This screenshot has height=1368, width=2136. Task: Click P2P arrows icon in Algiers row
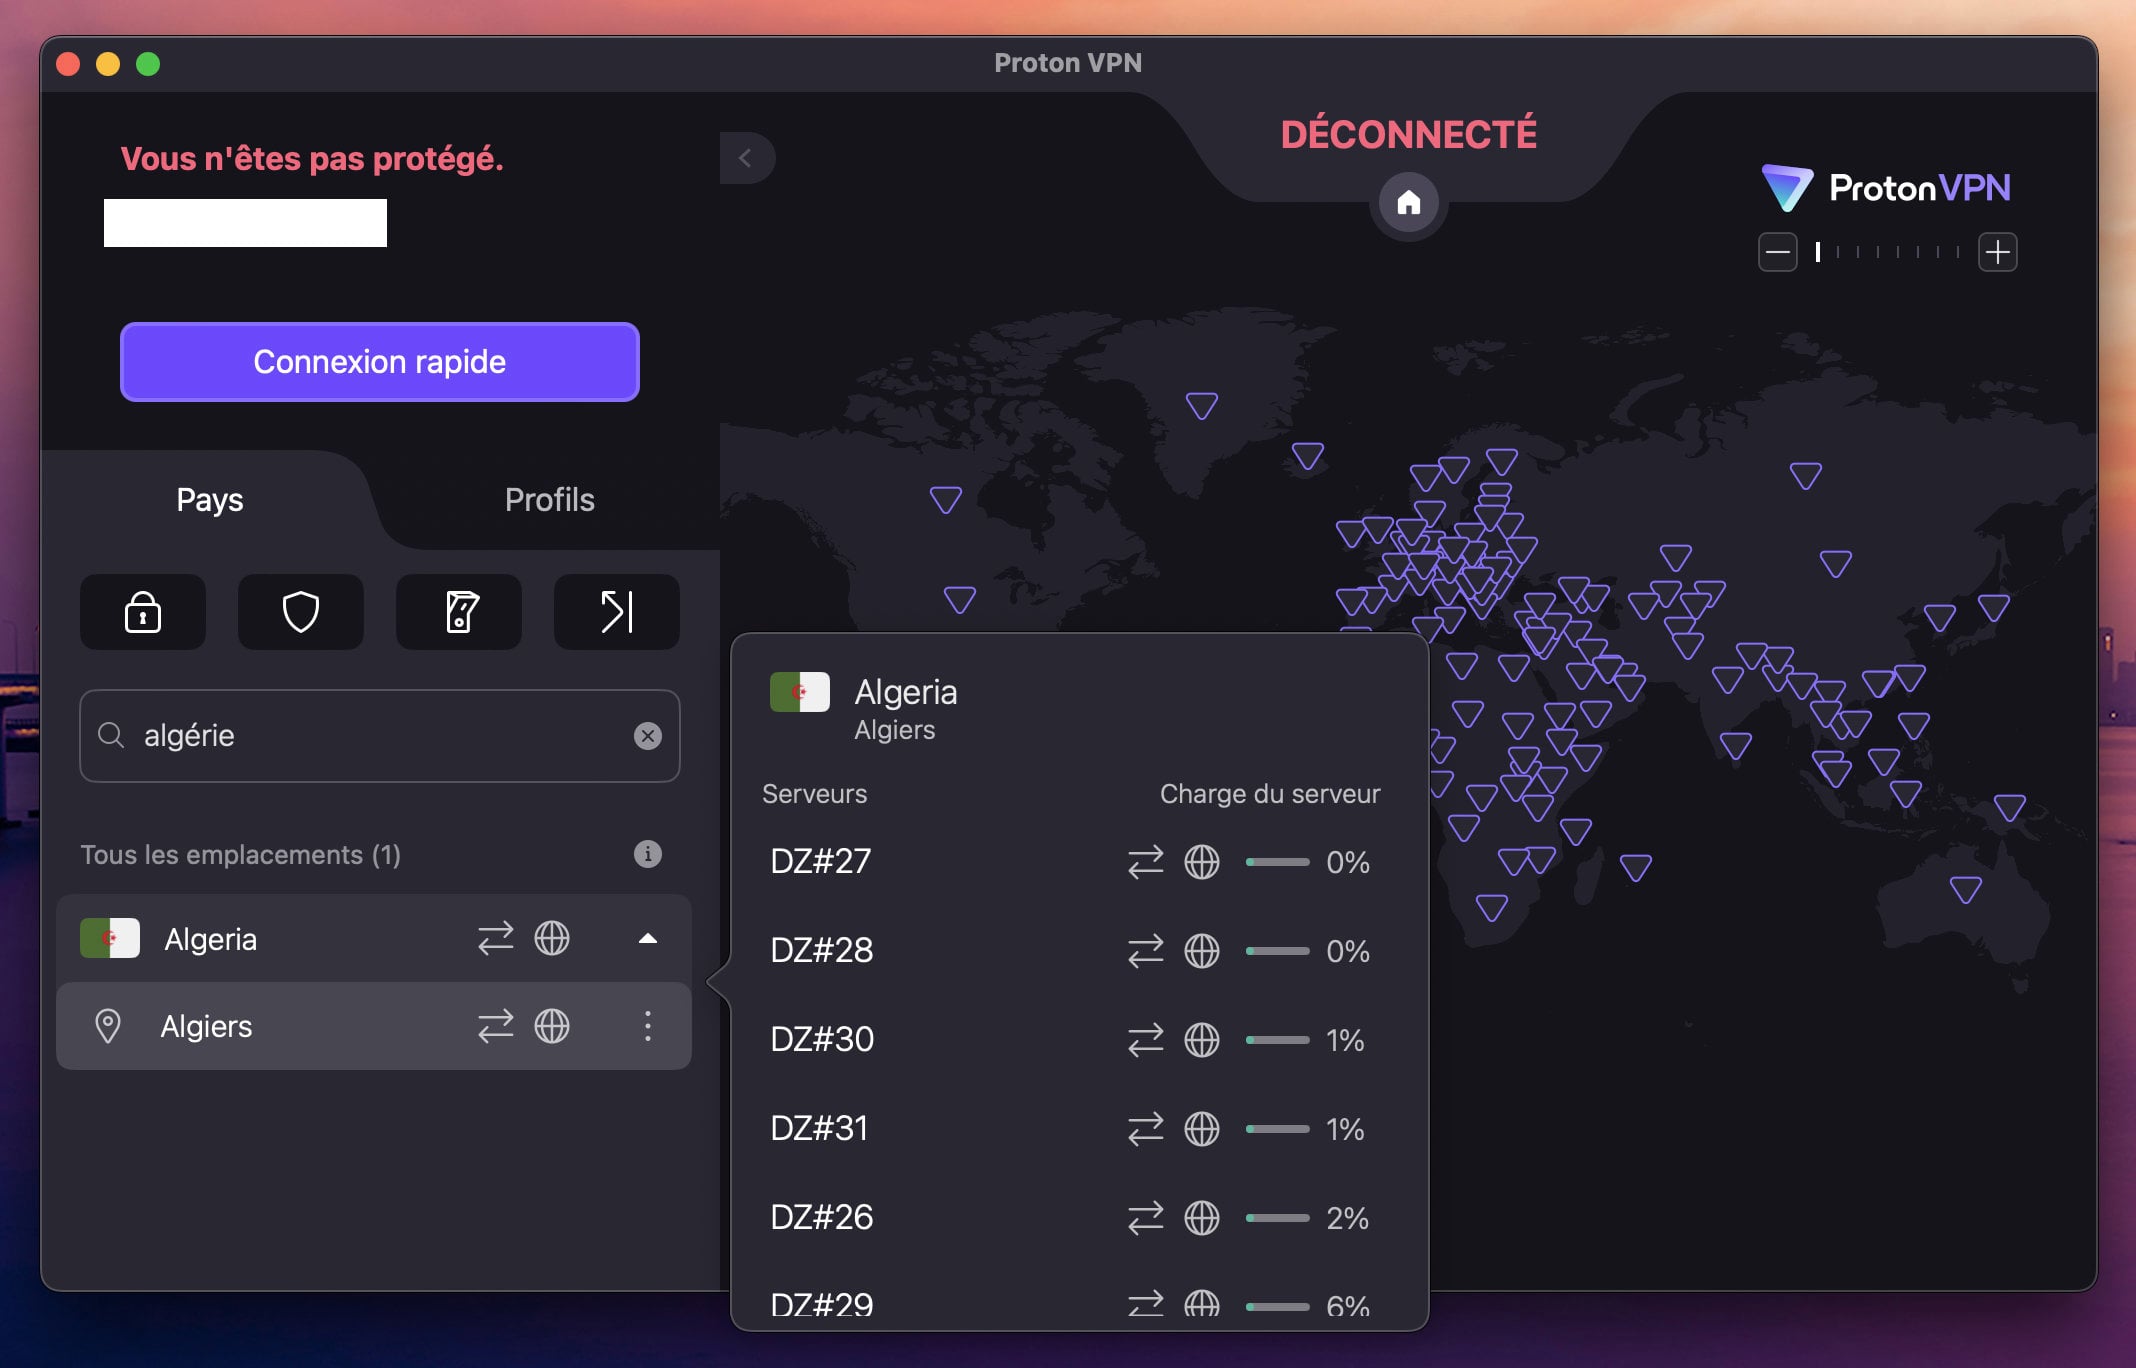point(495,1026)
